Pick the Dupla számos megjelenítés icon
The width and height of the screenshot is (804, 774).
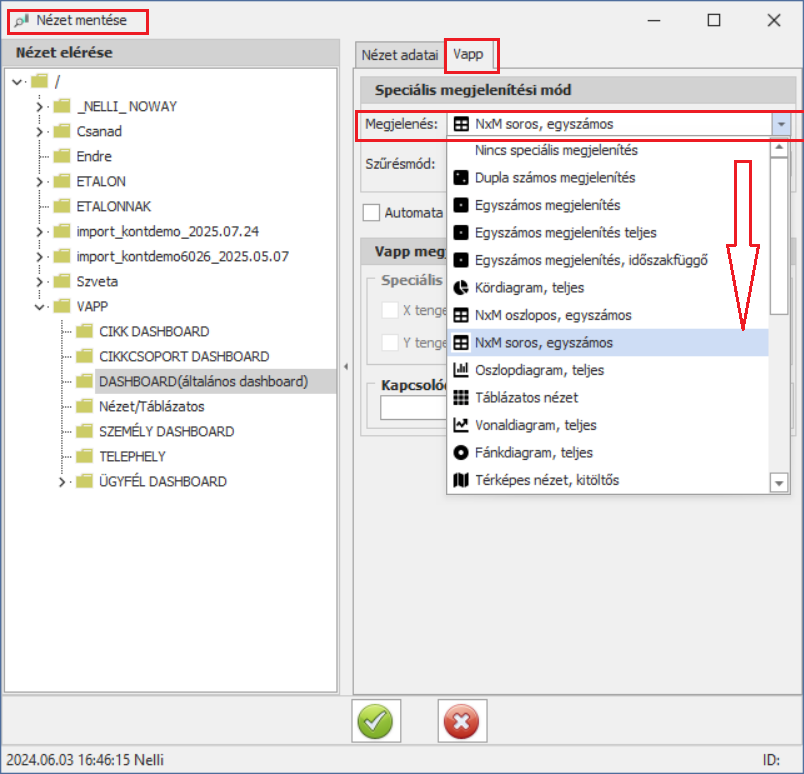461,178
